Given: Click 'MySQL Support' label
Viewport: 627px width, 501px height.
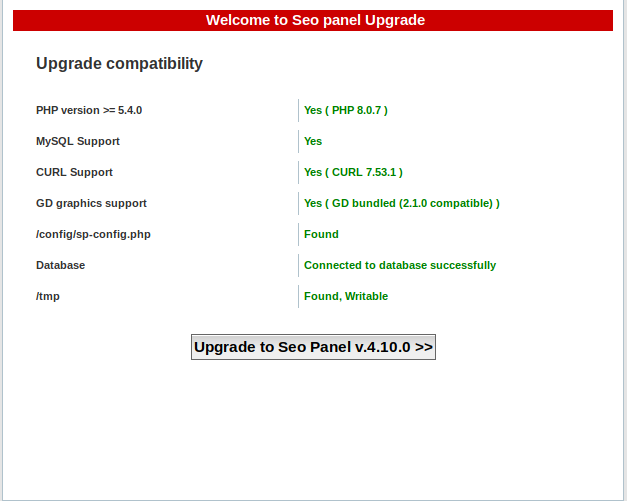Looking at the screenshot, I should pos(78,142).
